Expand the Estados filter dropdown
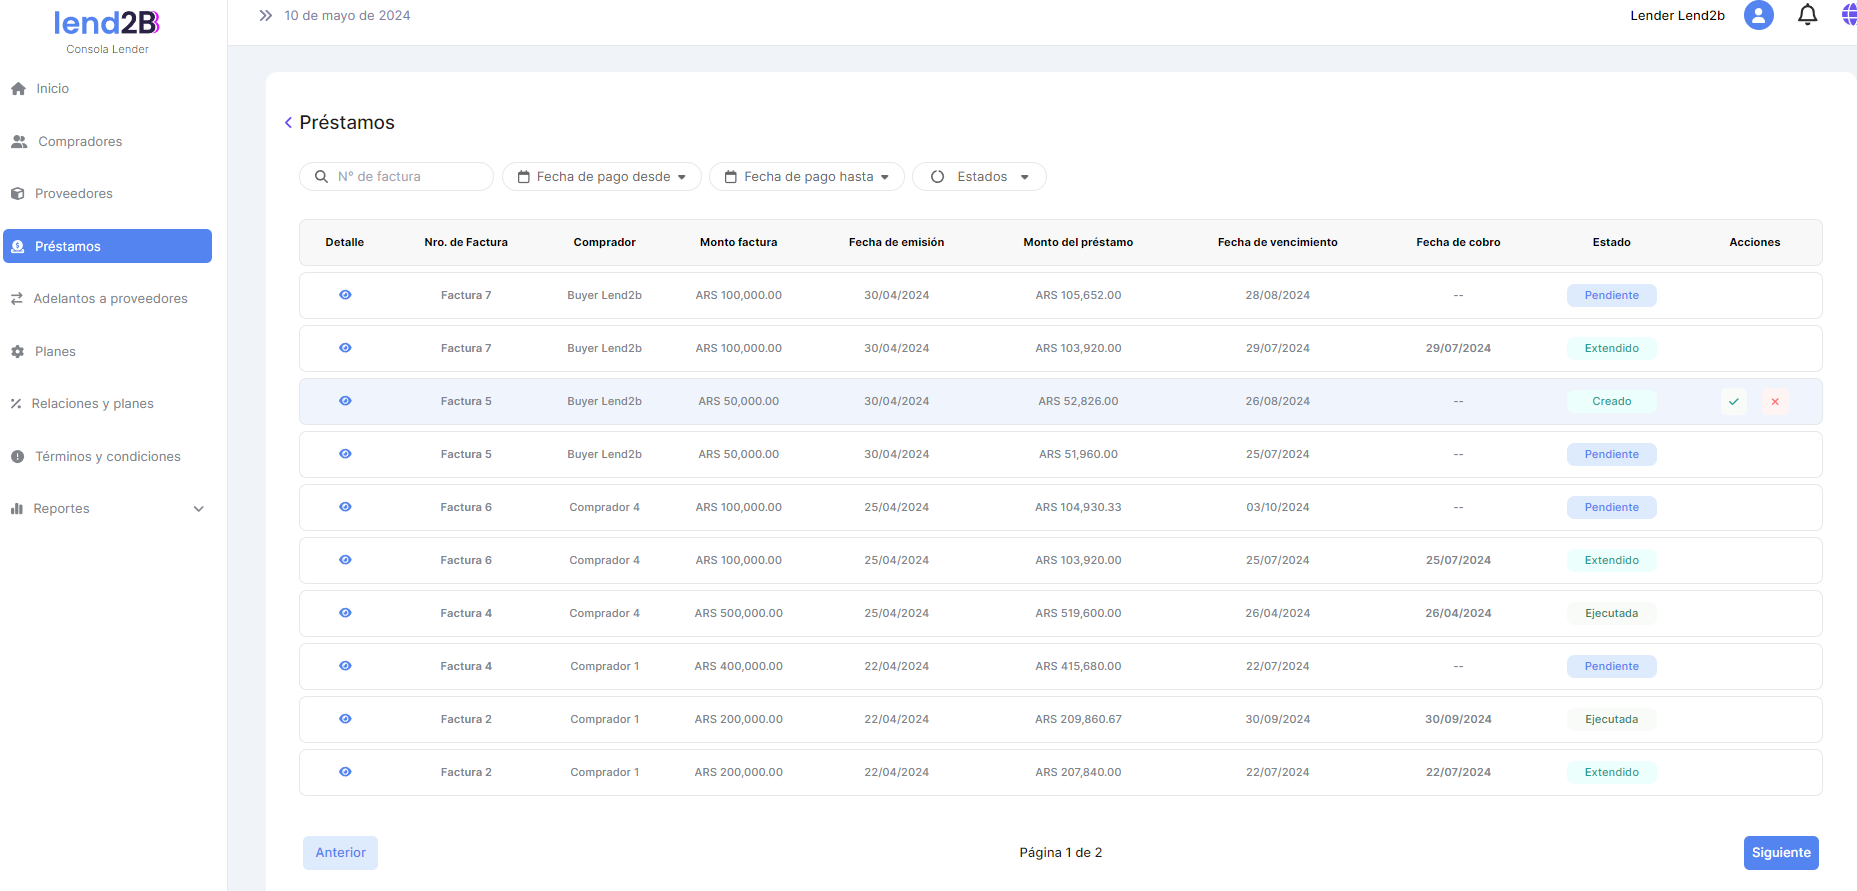The image size is (1857, 891). [x=979, y=177]
